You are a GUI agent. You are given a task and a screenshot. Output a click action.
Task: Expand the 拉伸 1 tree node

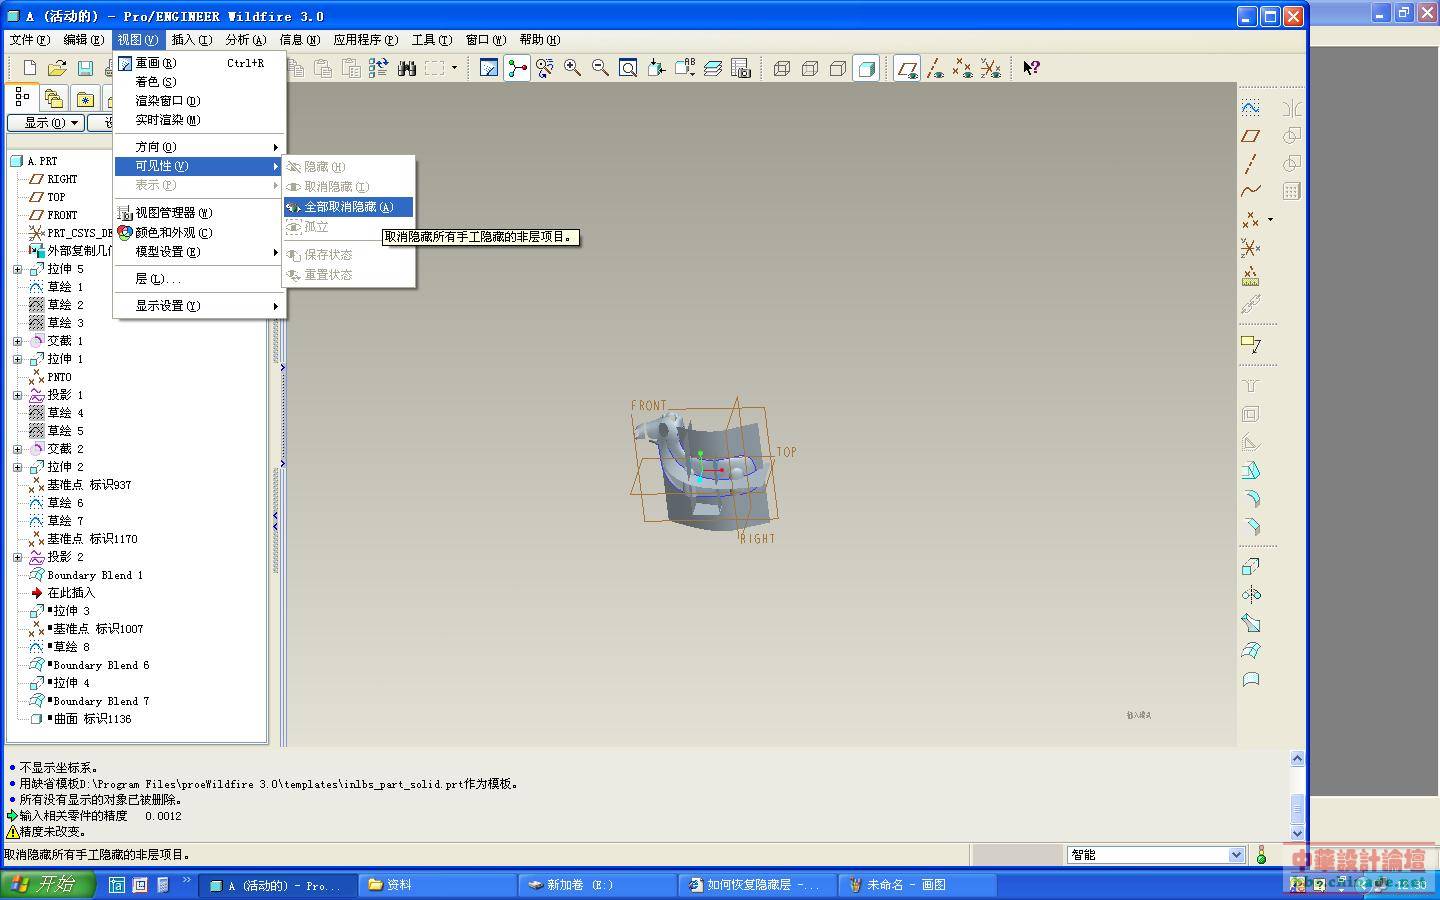(17, 359)
